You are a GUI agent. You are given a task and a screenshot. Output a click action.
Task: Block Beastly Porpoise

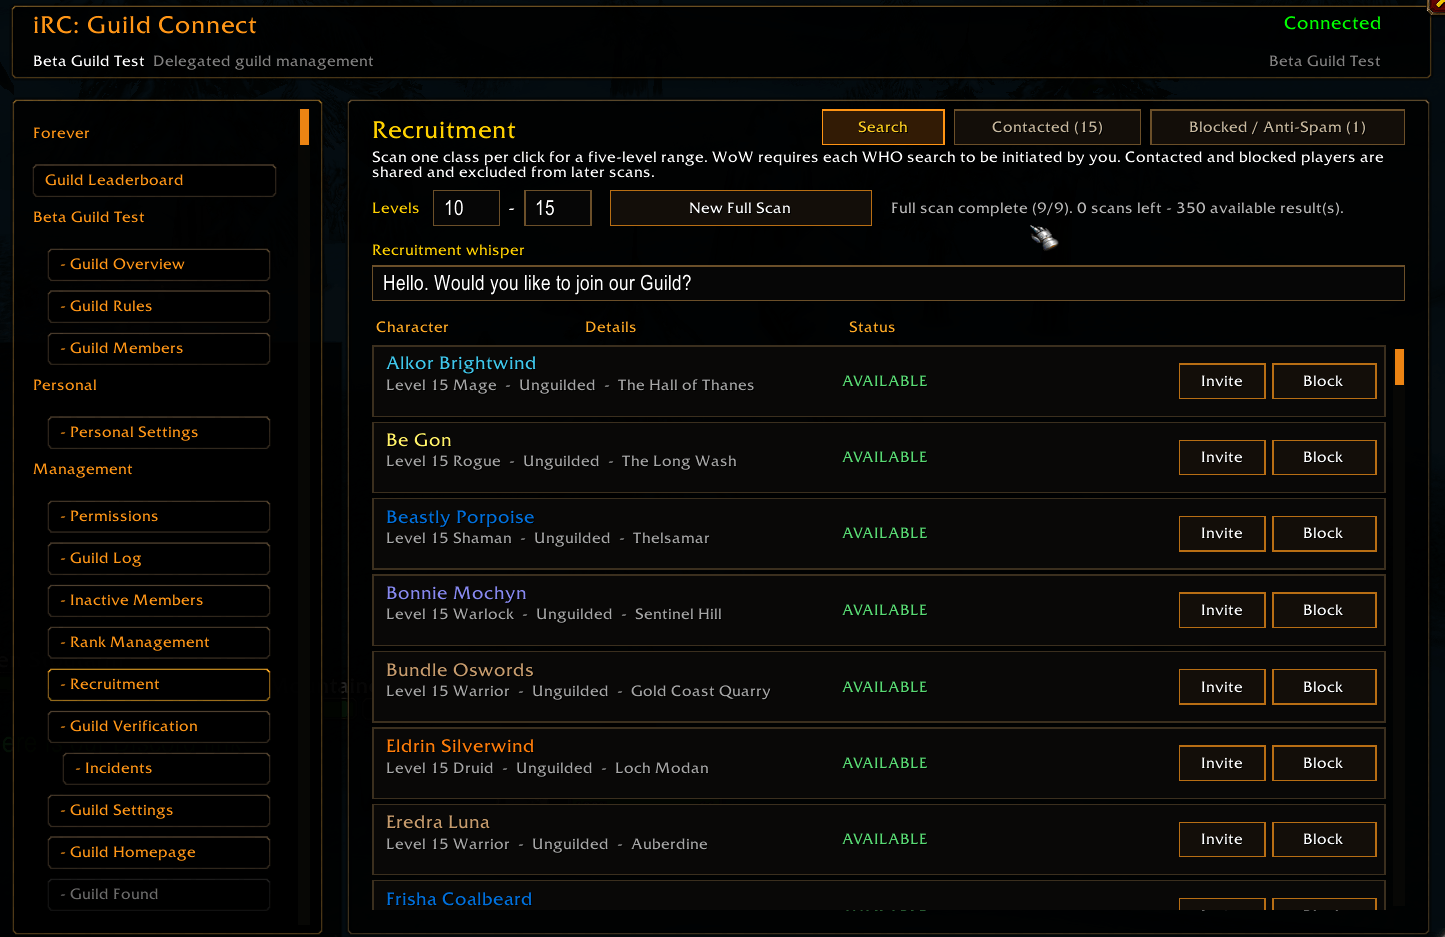tap(1323, 533)
